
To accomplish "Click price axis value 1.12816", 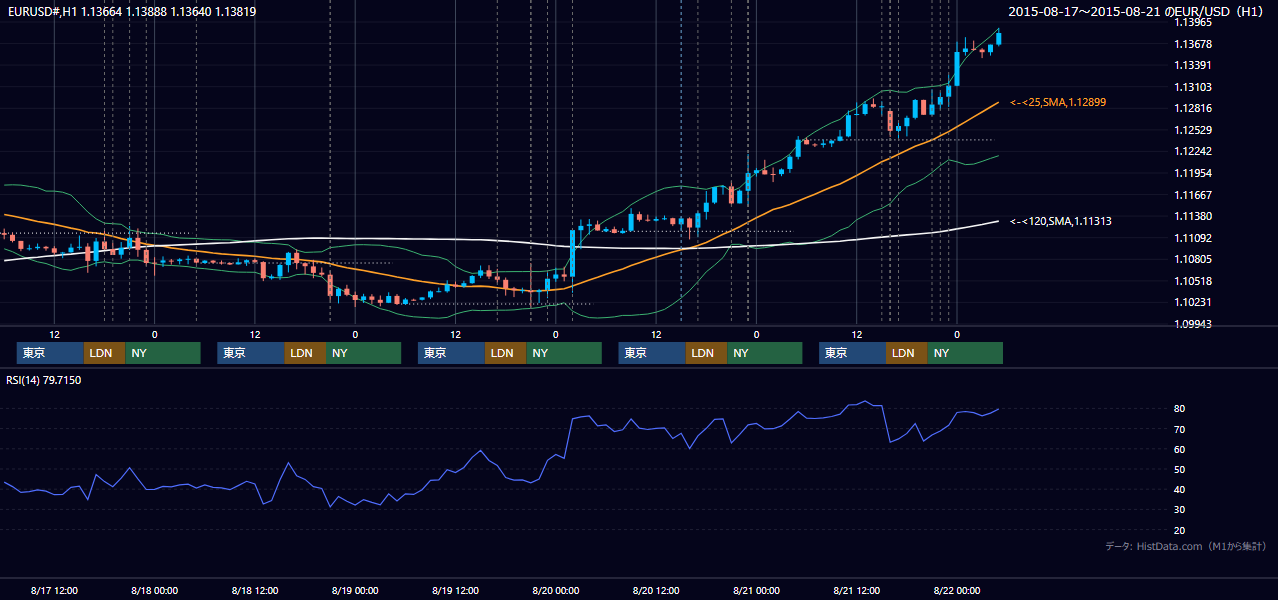I will [x=1192, y=108].
